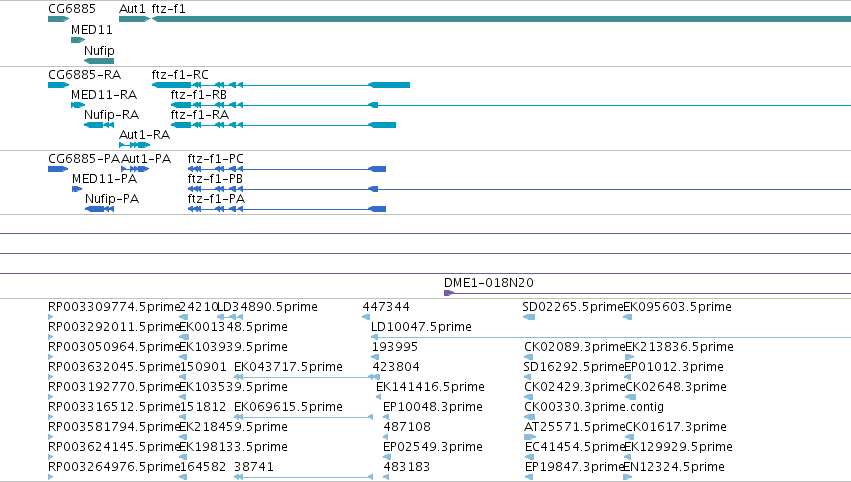Select the EK213836.5prime EST label
Viewport: 851px width, 482px height.
click(679, 347)
